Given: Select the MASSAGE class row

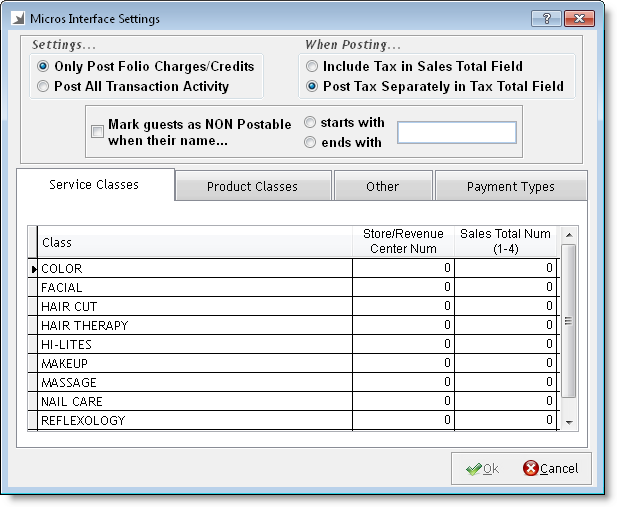Looking at the screenshot, I should tap(195, 383).
